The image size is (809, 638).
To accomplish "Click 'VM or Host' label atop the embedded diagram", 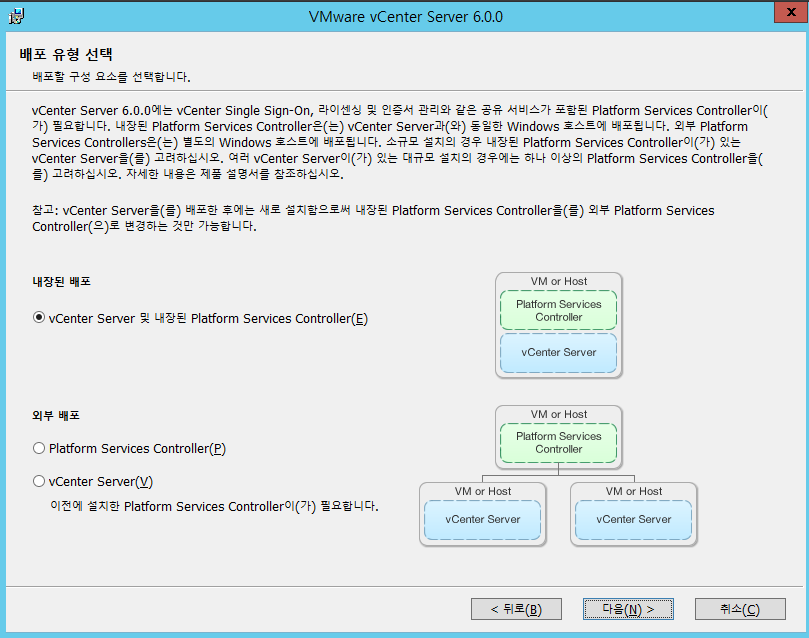I will pyautogui.click(x=558, y=282).
